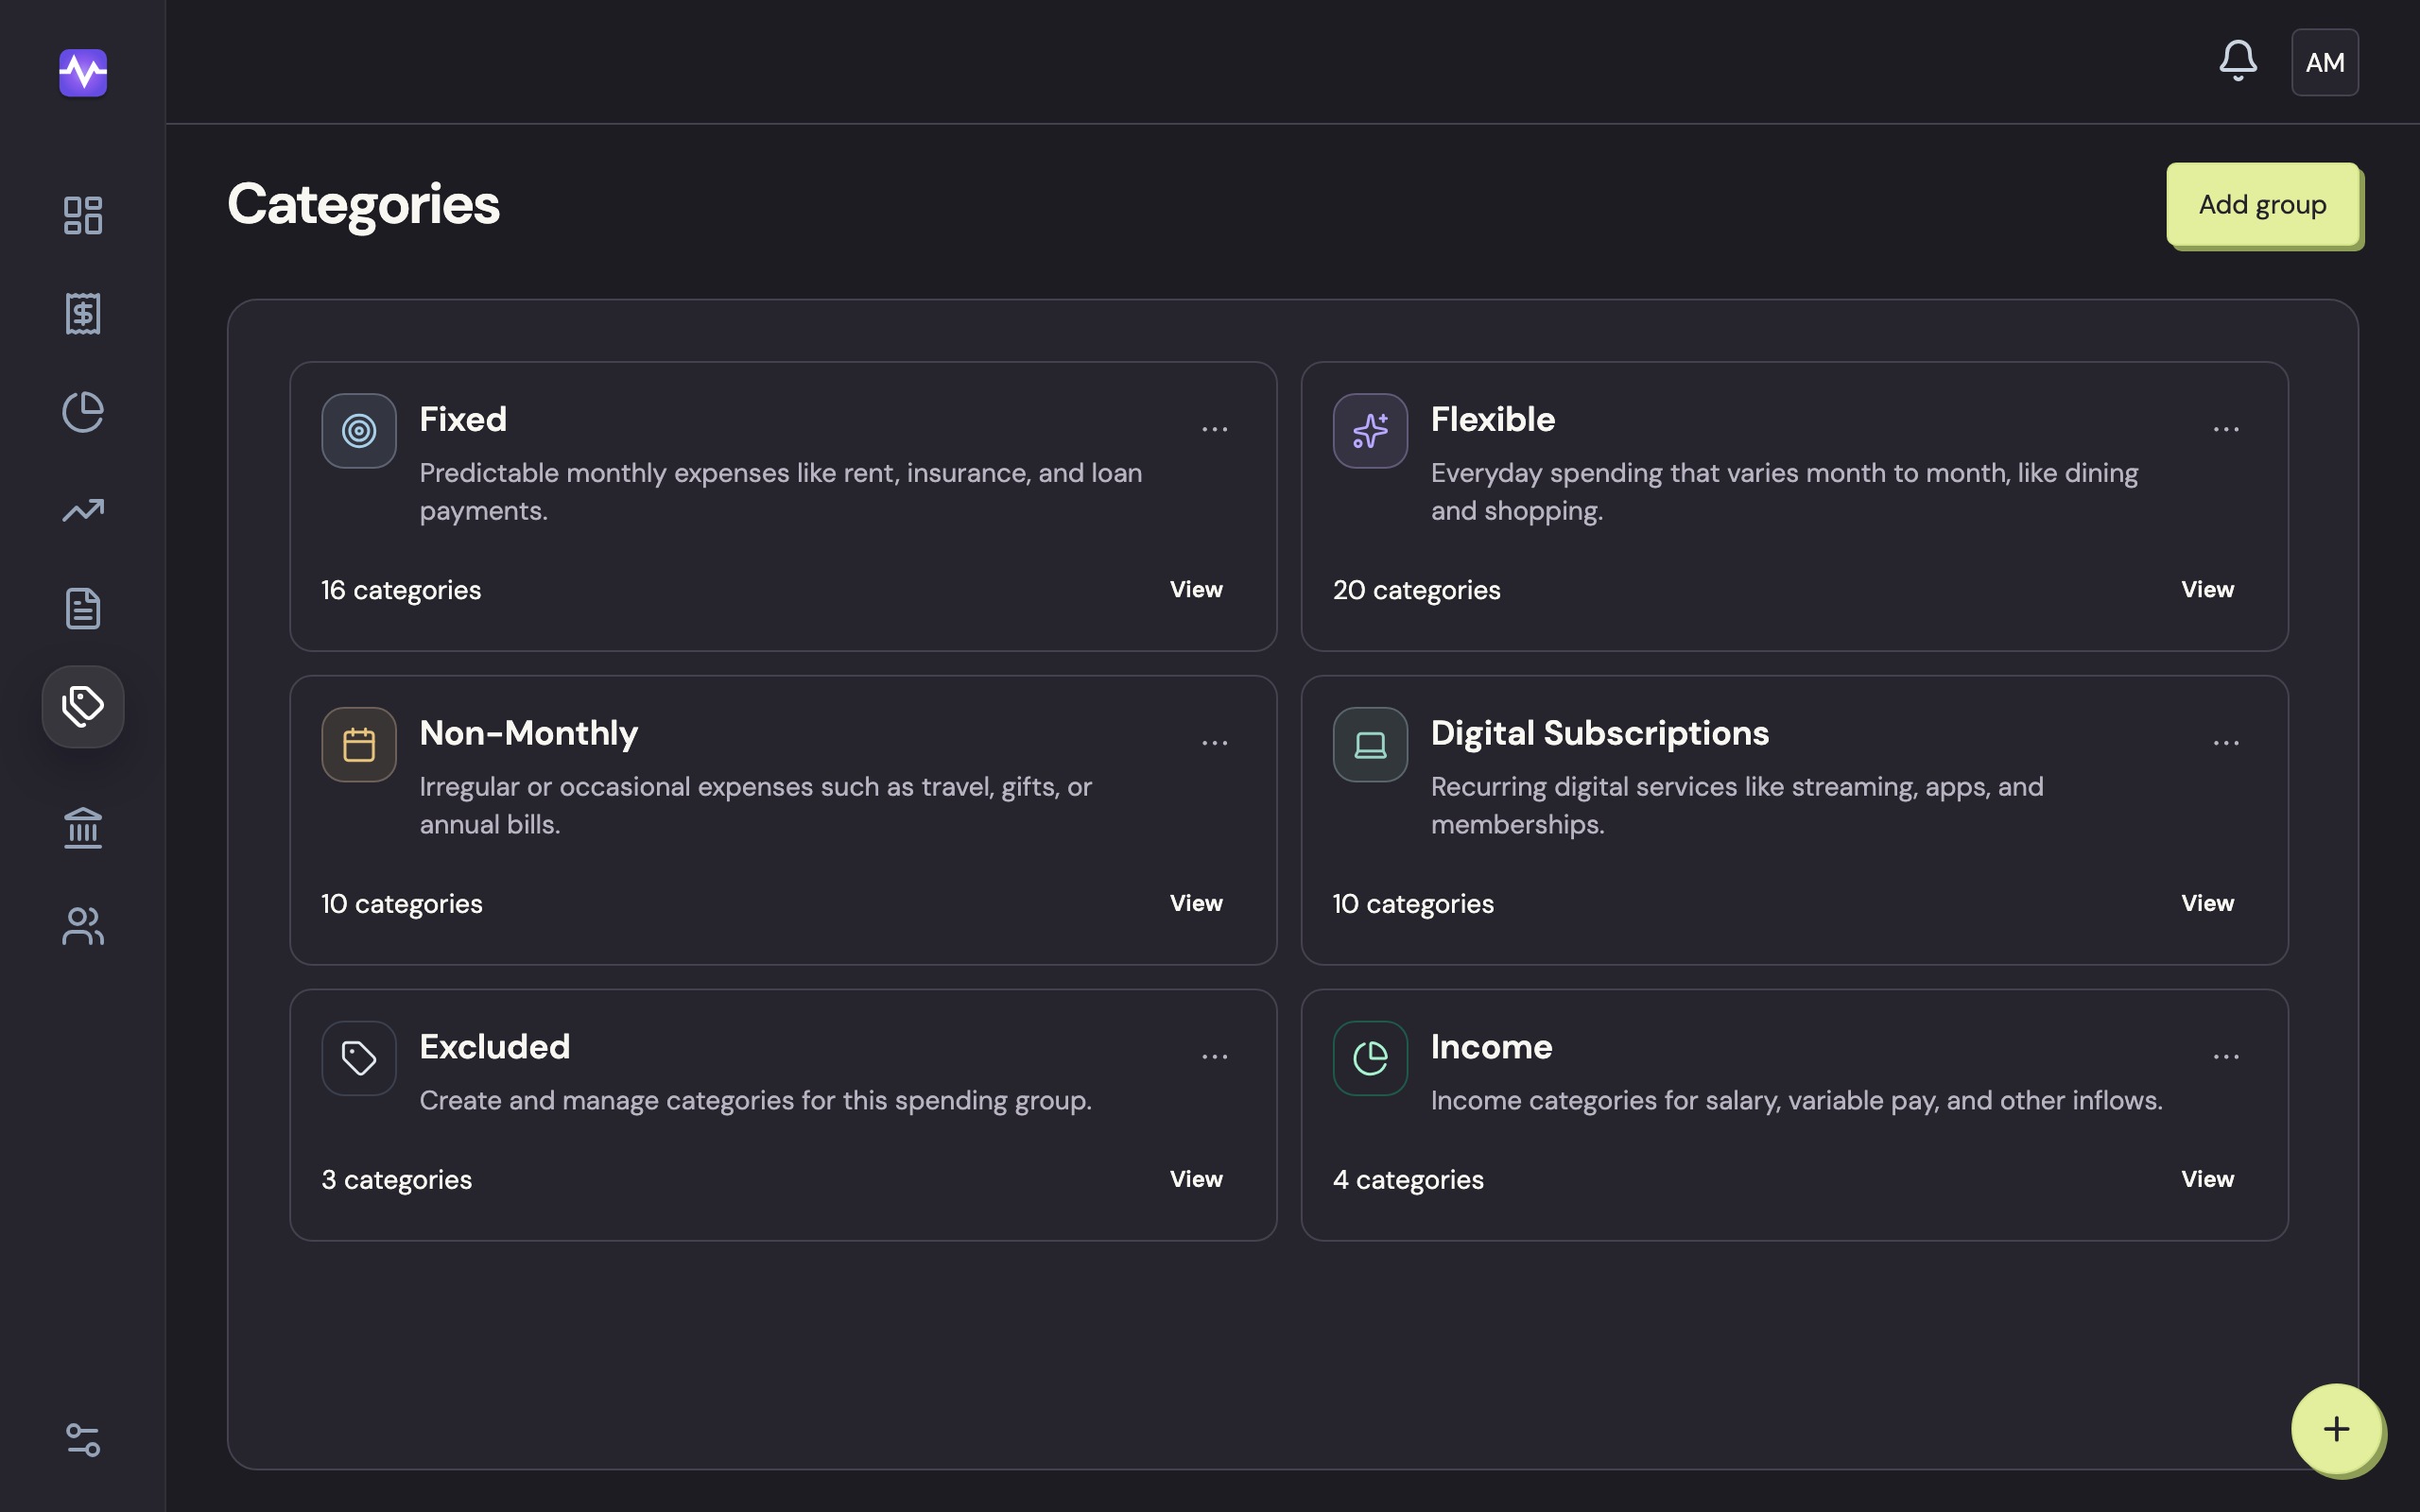Viewport: 2420px width, 1512px height.
Task: Open the bank accounts icon in sidebar
Action: [83, 828]
